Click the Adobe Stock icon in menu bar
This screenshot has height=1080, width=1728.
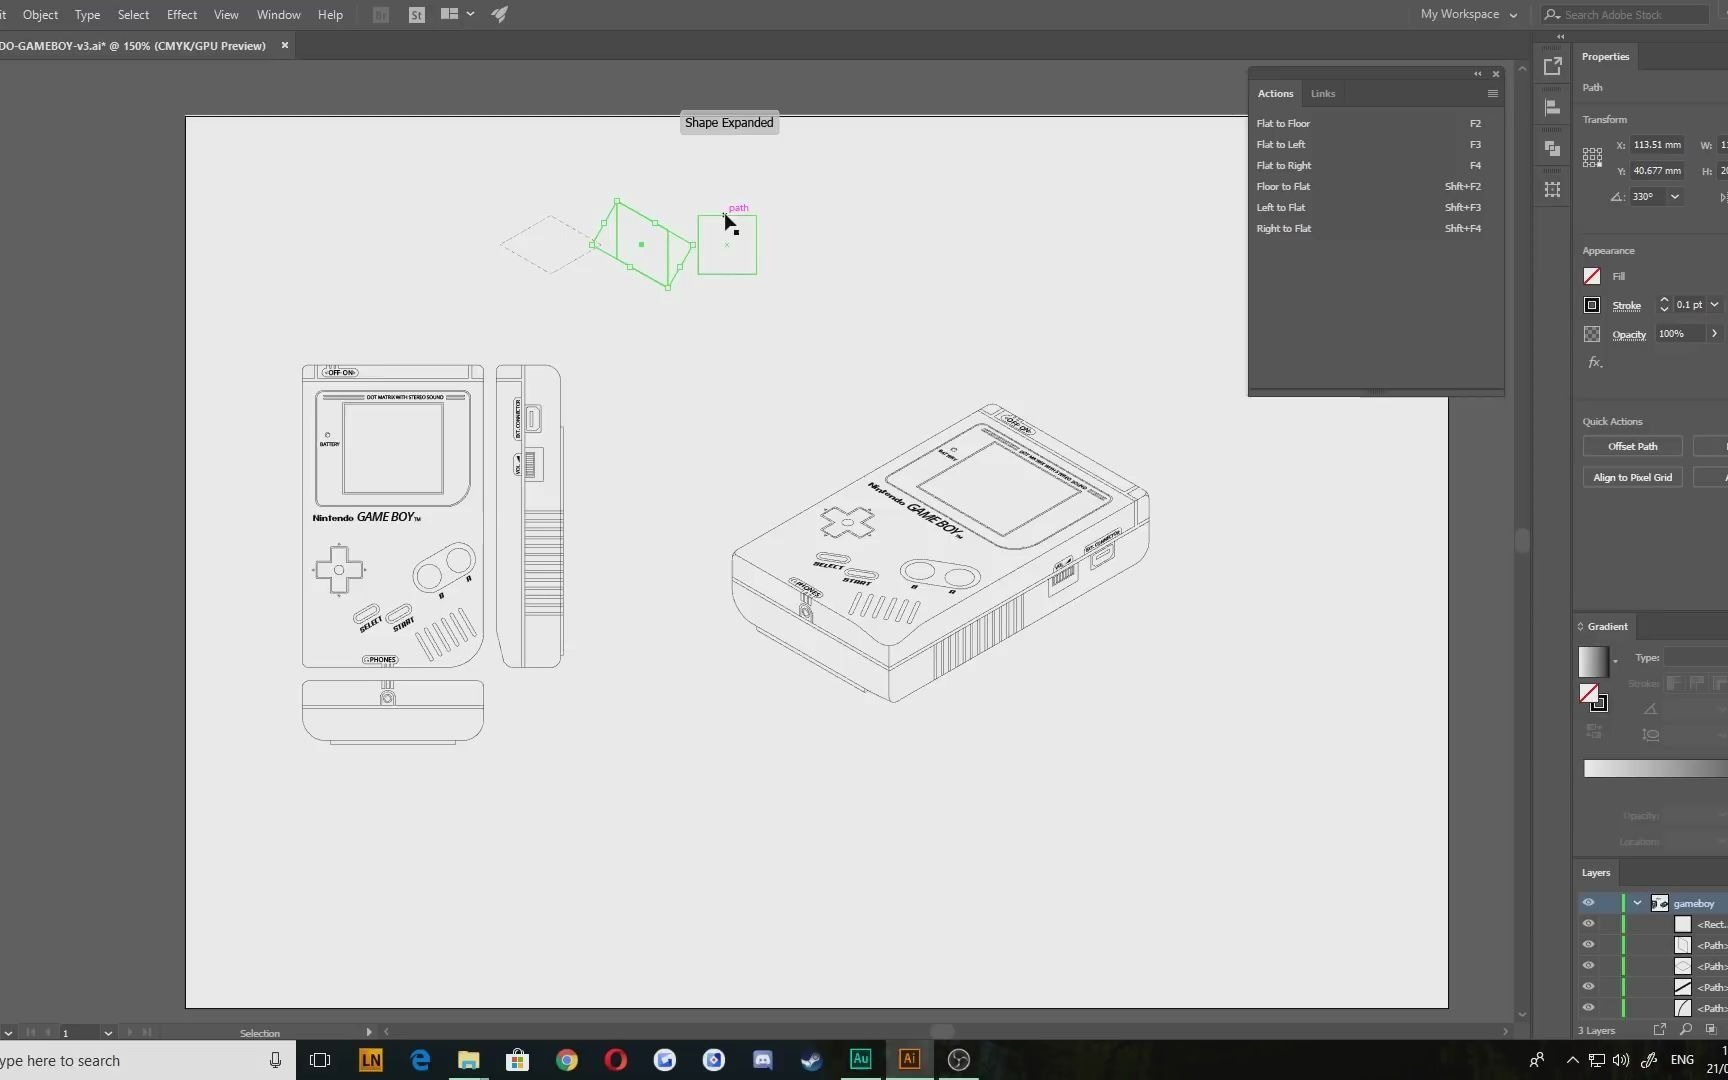416,15
